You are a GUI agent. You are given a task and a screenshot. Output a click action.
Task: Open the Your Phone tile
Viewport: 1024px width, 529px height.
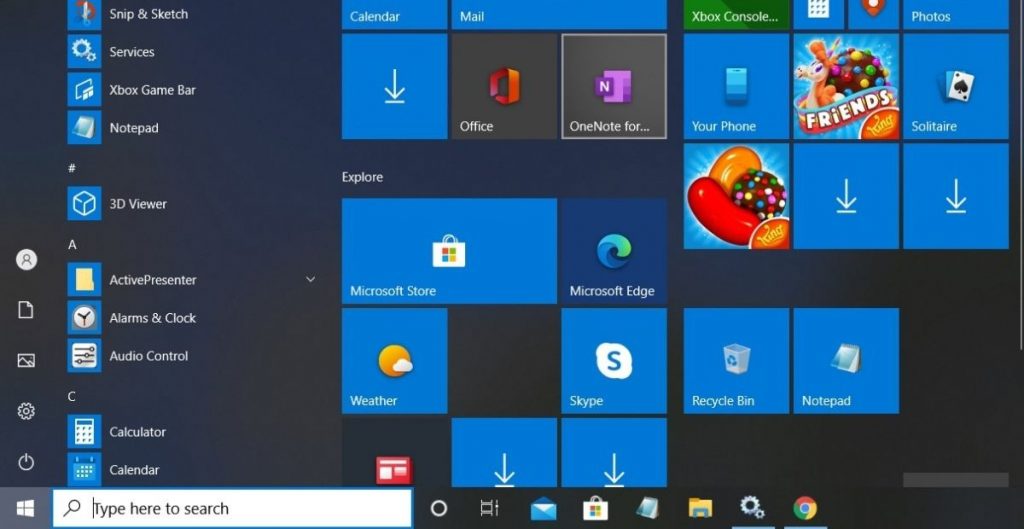tap(736, 87)
